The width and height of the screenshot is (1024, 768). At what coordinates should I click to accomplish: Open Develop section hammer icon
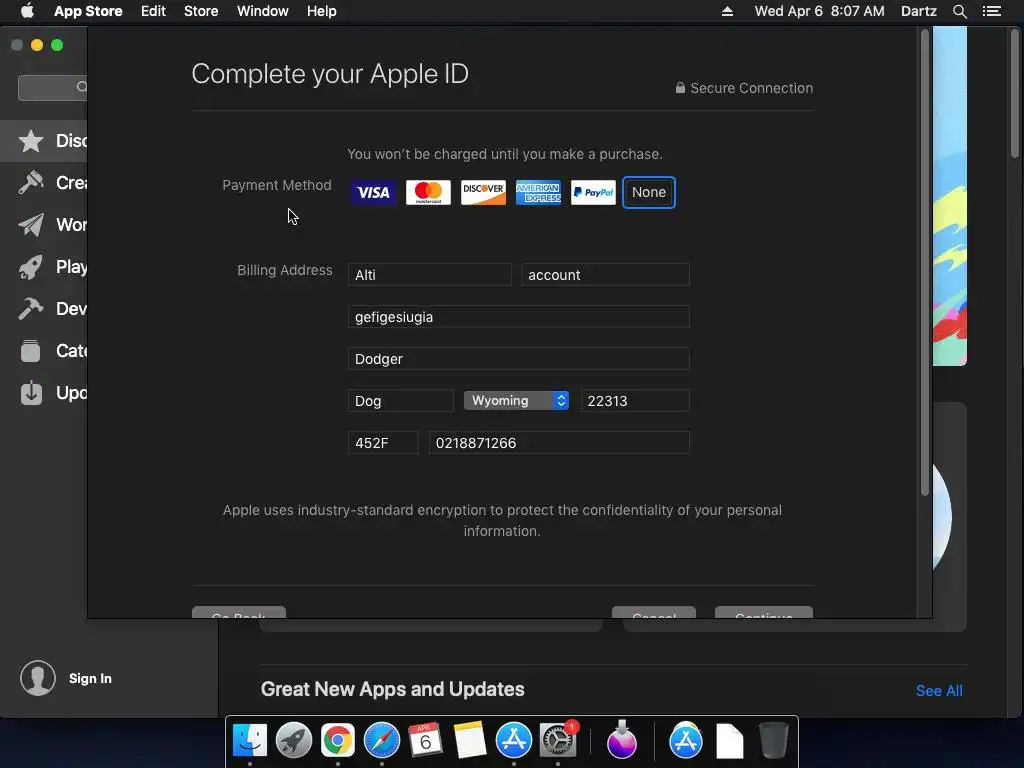tap(31, 308)
